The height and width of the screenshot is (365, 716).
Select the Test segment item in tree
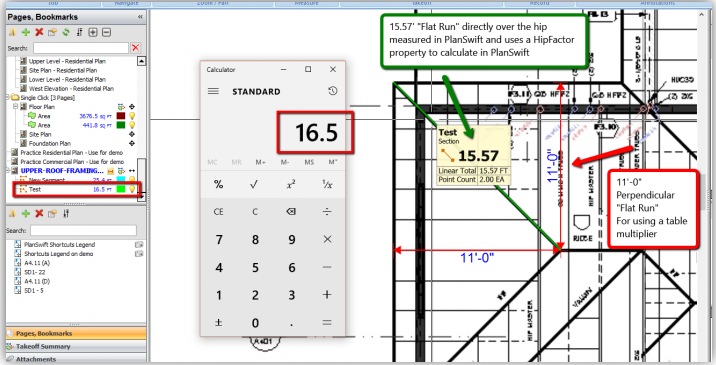(35, 189)
